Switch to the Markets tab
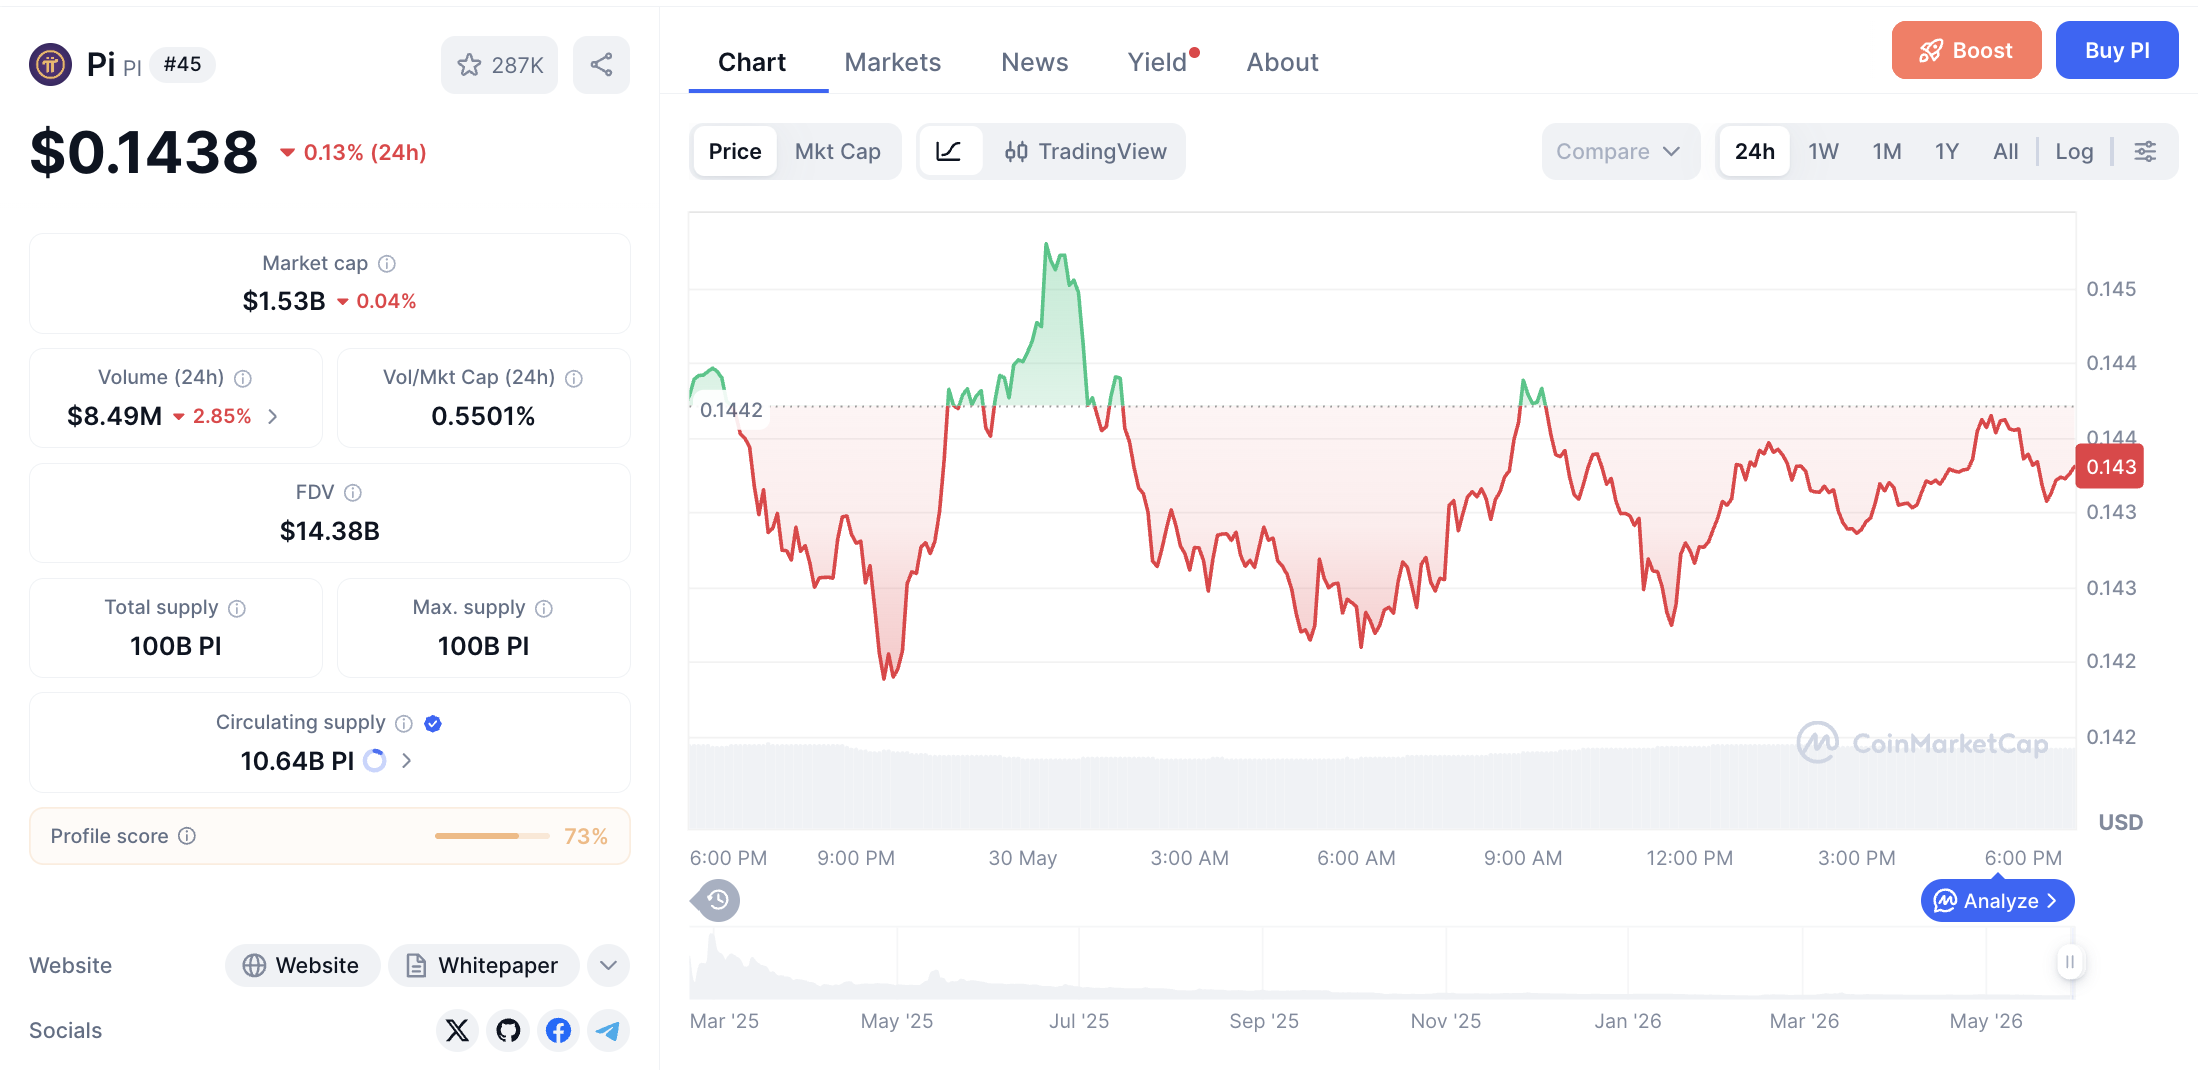Screen dimensions: 2198x1070 [892, 62]
